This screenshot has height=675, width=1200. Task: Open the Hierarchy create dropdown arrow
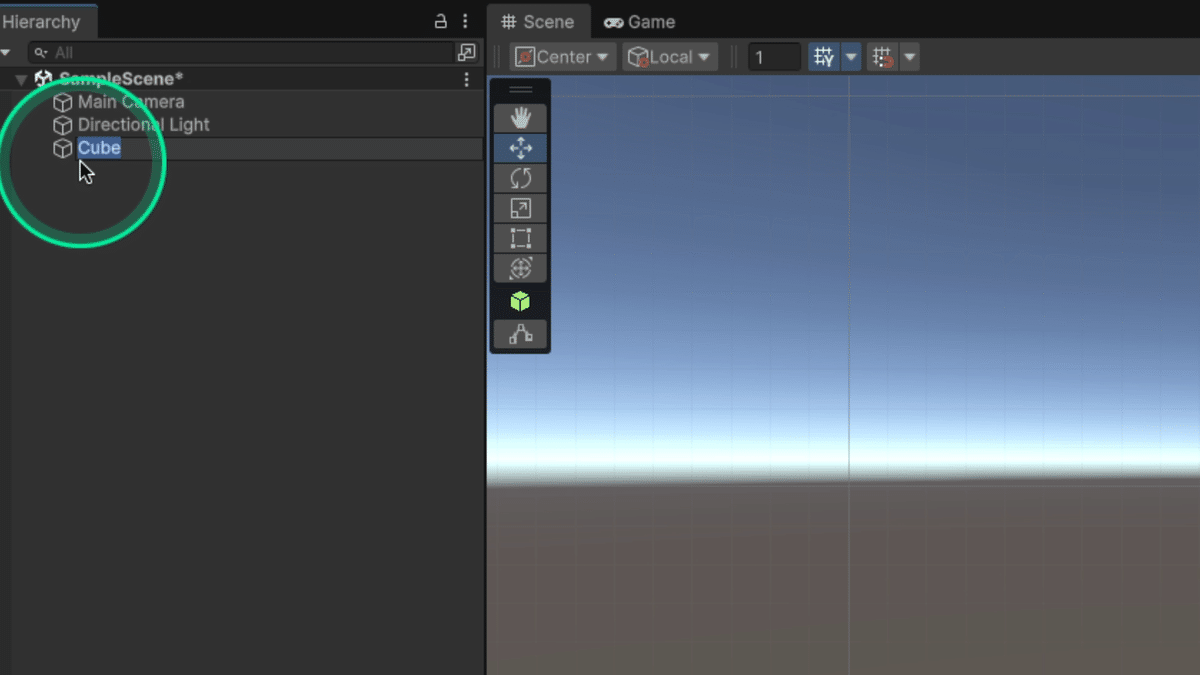point(6,52)
